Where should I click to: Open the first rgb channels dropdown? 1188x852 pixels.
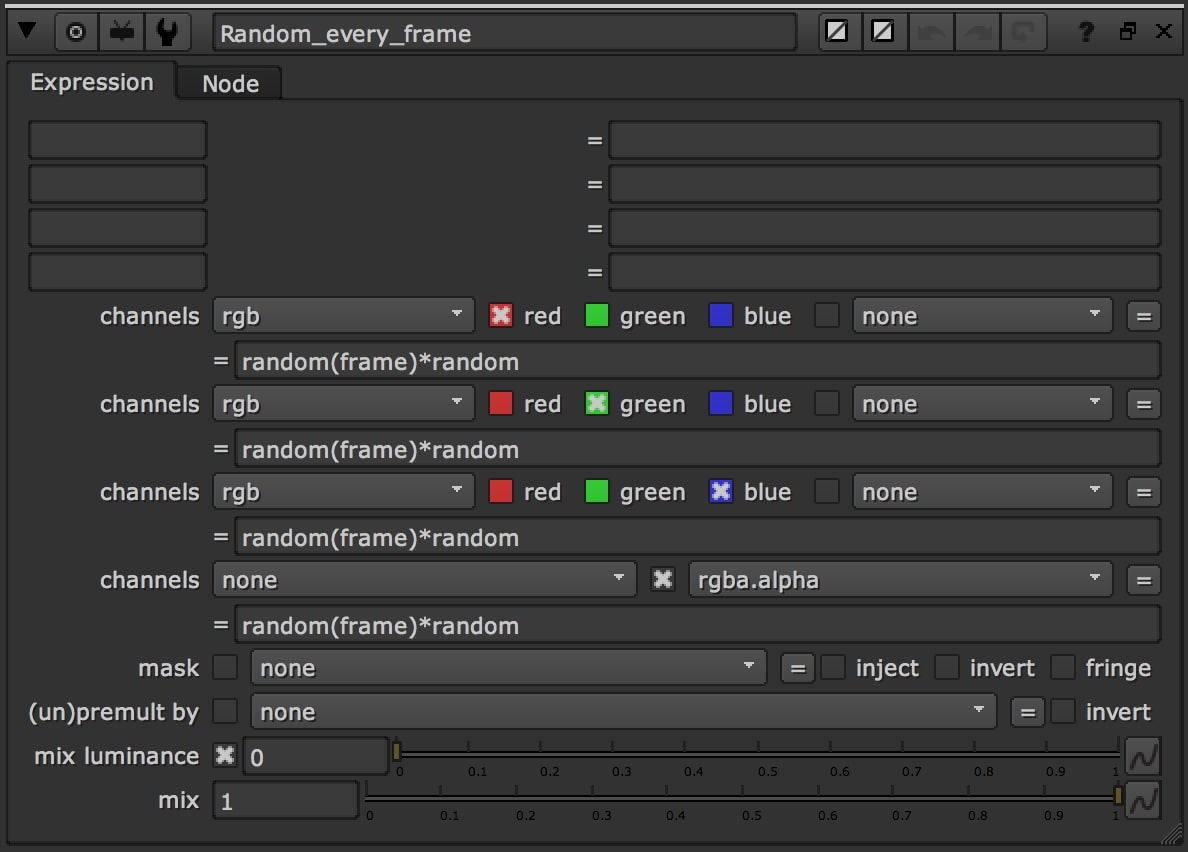[x=343, y=315]
